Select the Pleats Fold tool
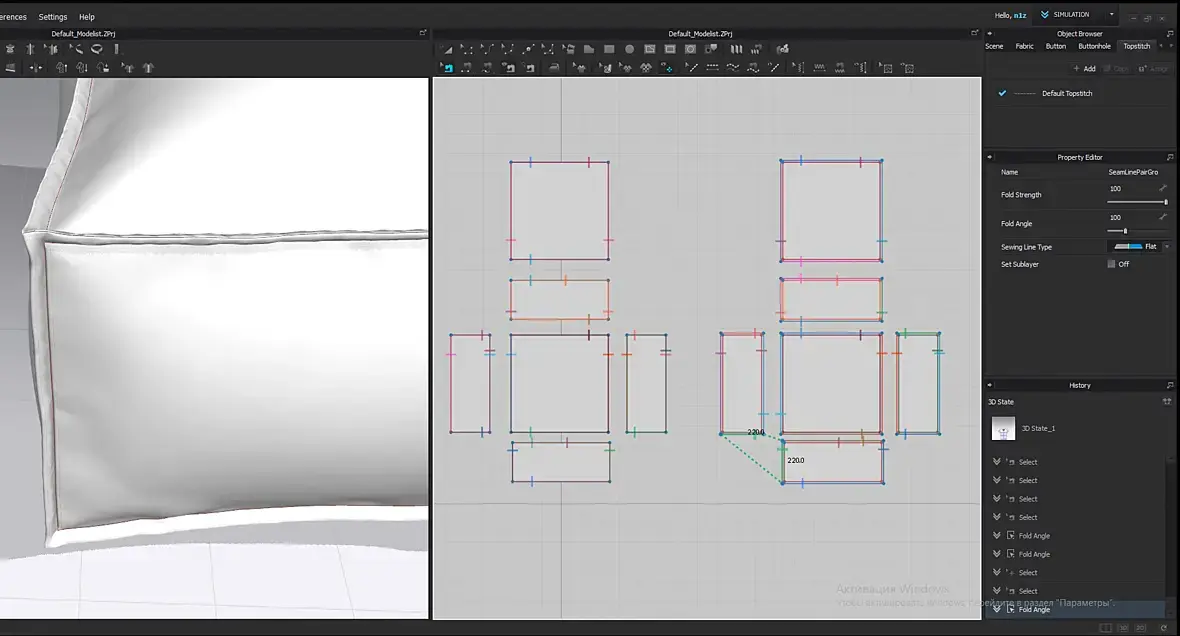 point(736,49)
